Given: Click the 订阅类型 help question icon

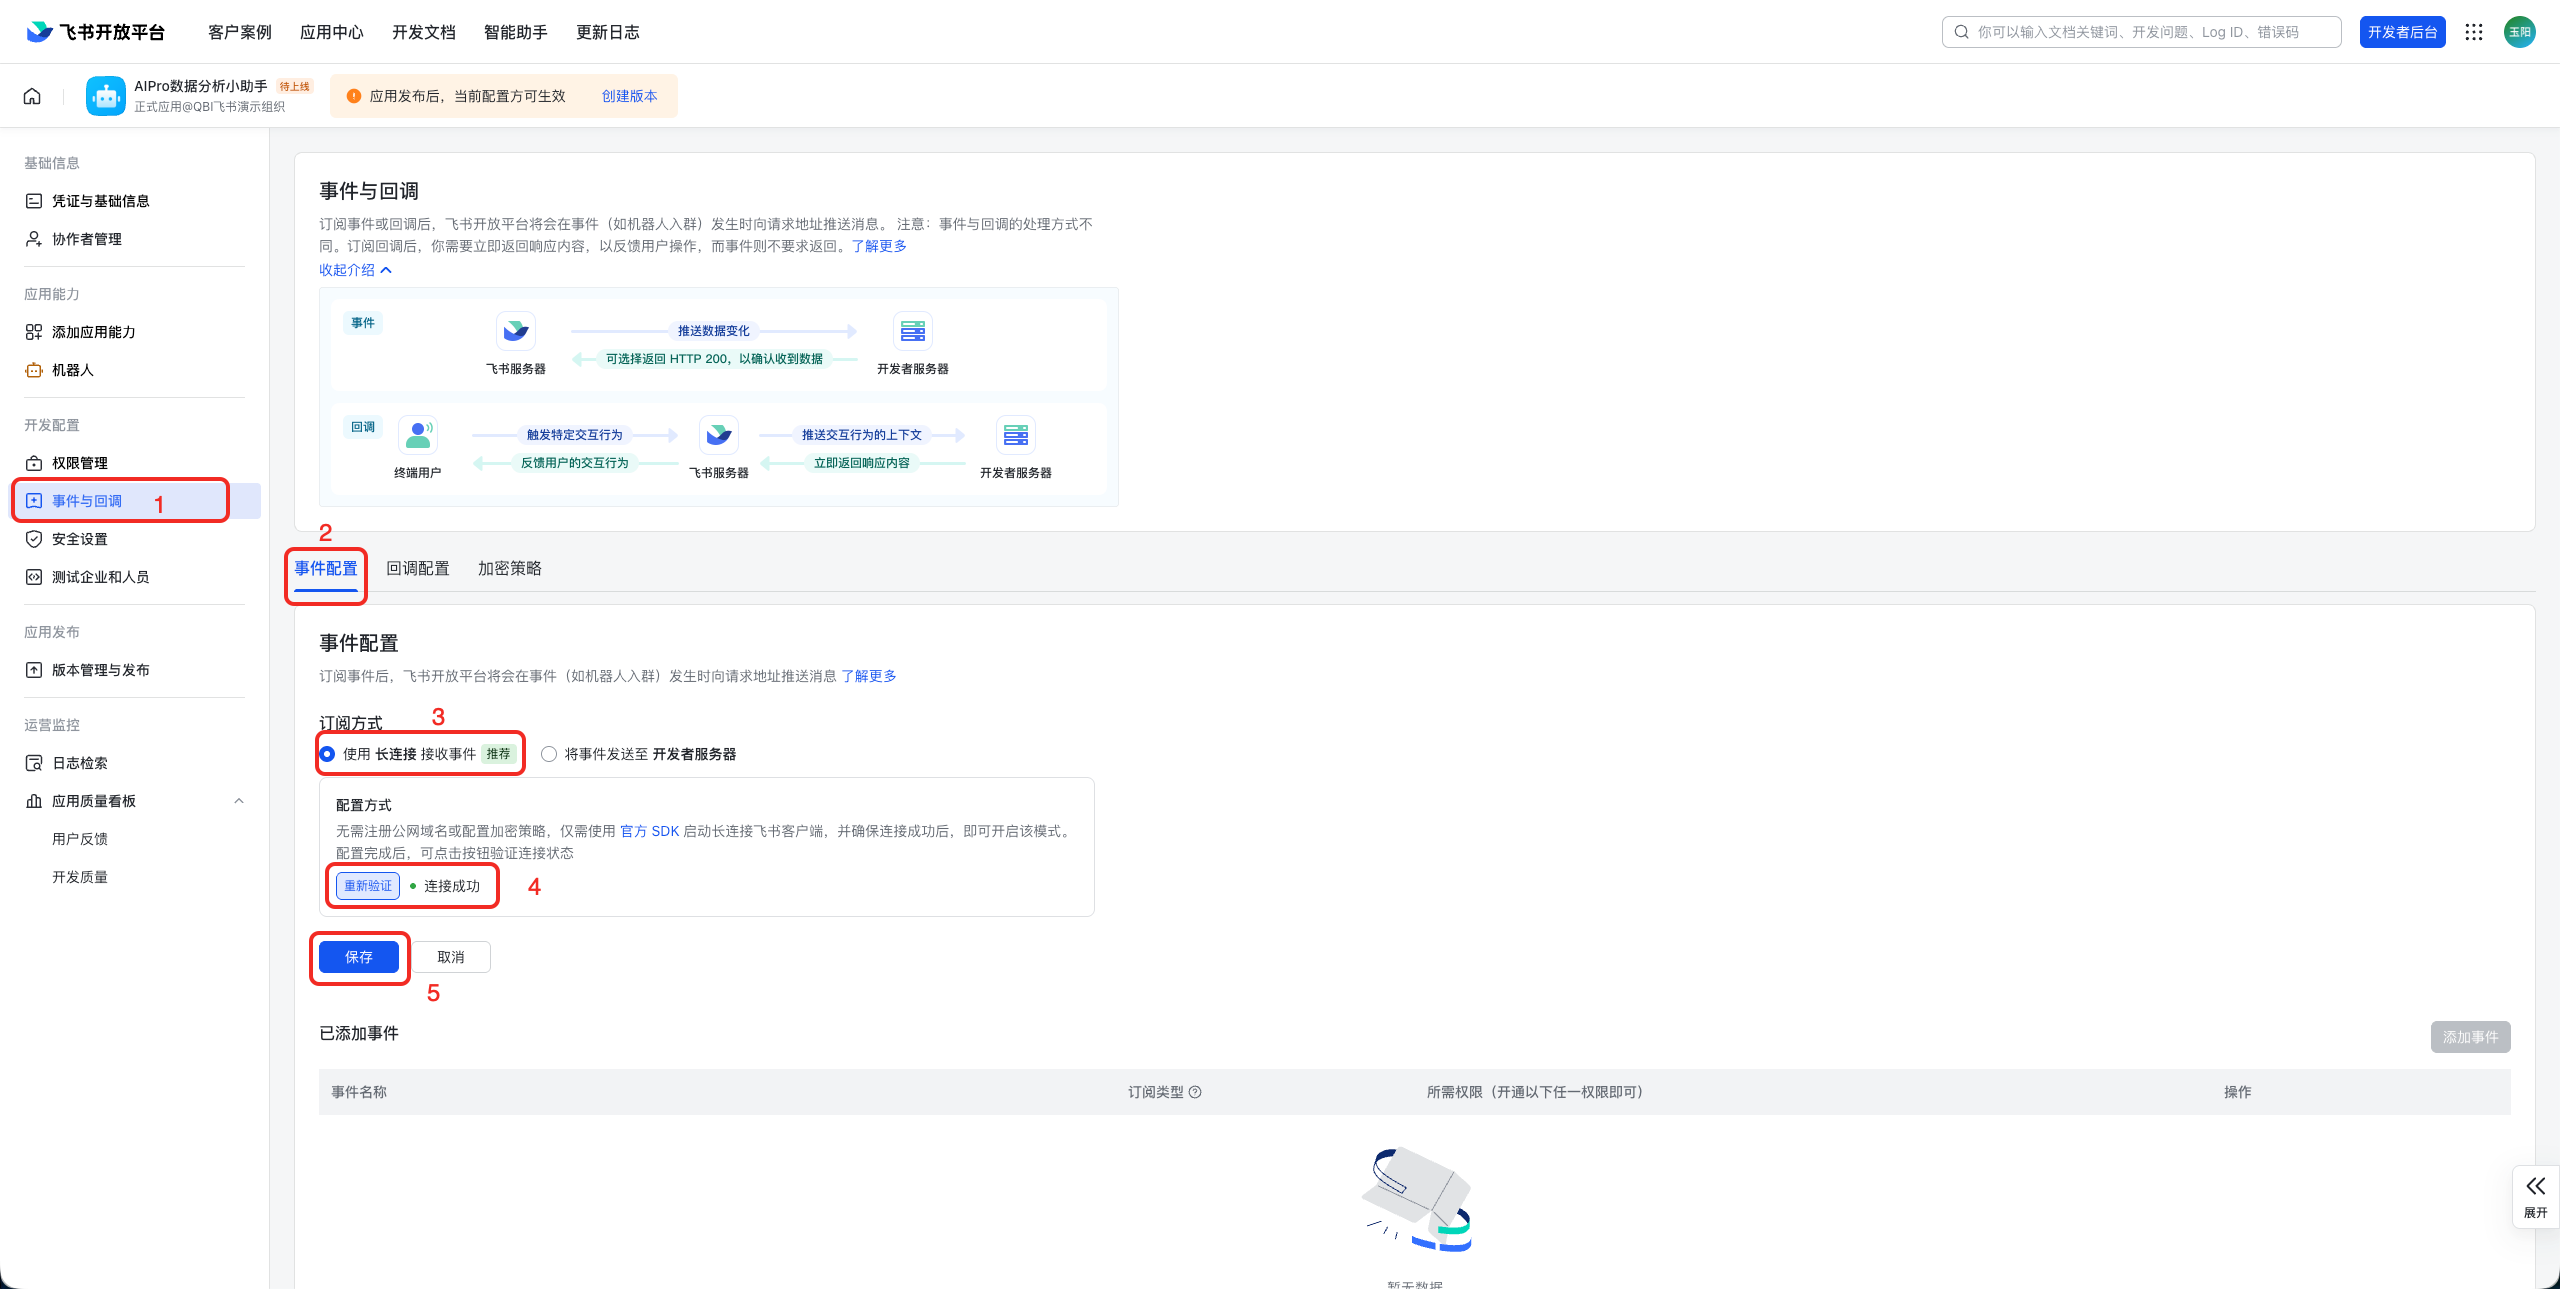Looking at the screenshot, I should 1195,1092.
